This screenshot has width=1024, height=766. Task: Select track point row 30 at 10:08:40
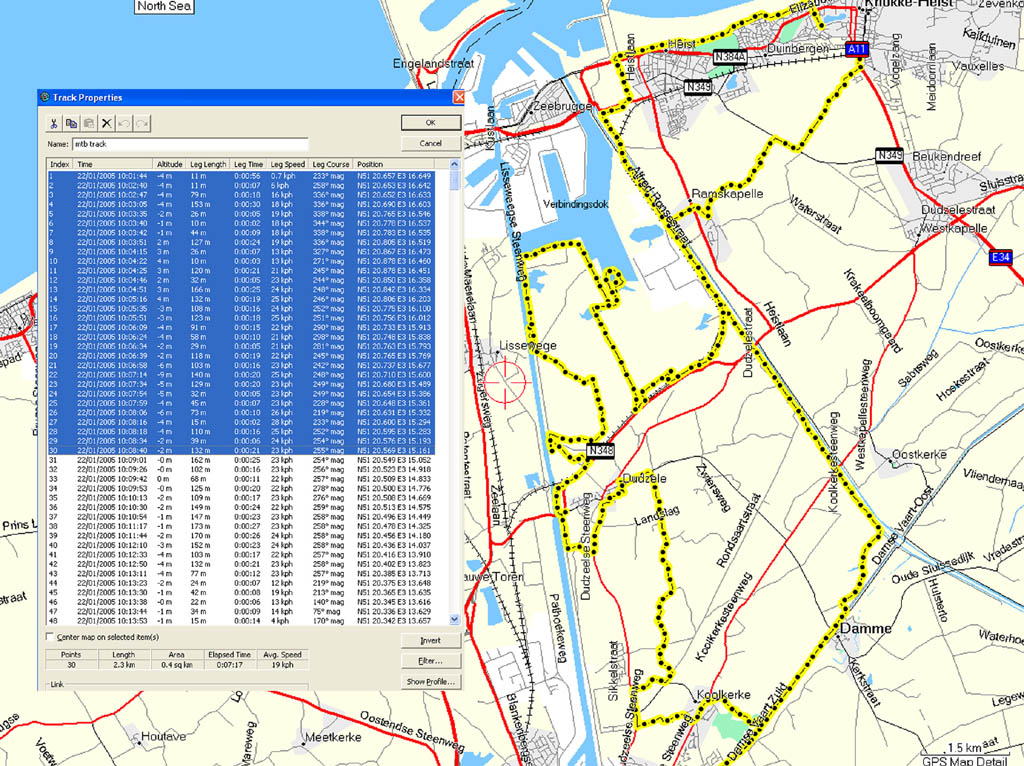[x=242, y=451]
